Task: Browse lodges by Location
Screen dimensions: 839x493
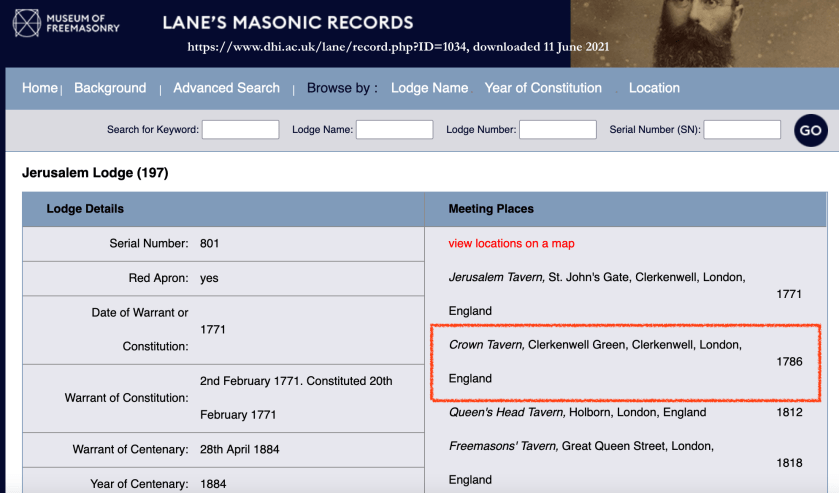Action: pyautogui.click(x=654, y=88)
